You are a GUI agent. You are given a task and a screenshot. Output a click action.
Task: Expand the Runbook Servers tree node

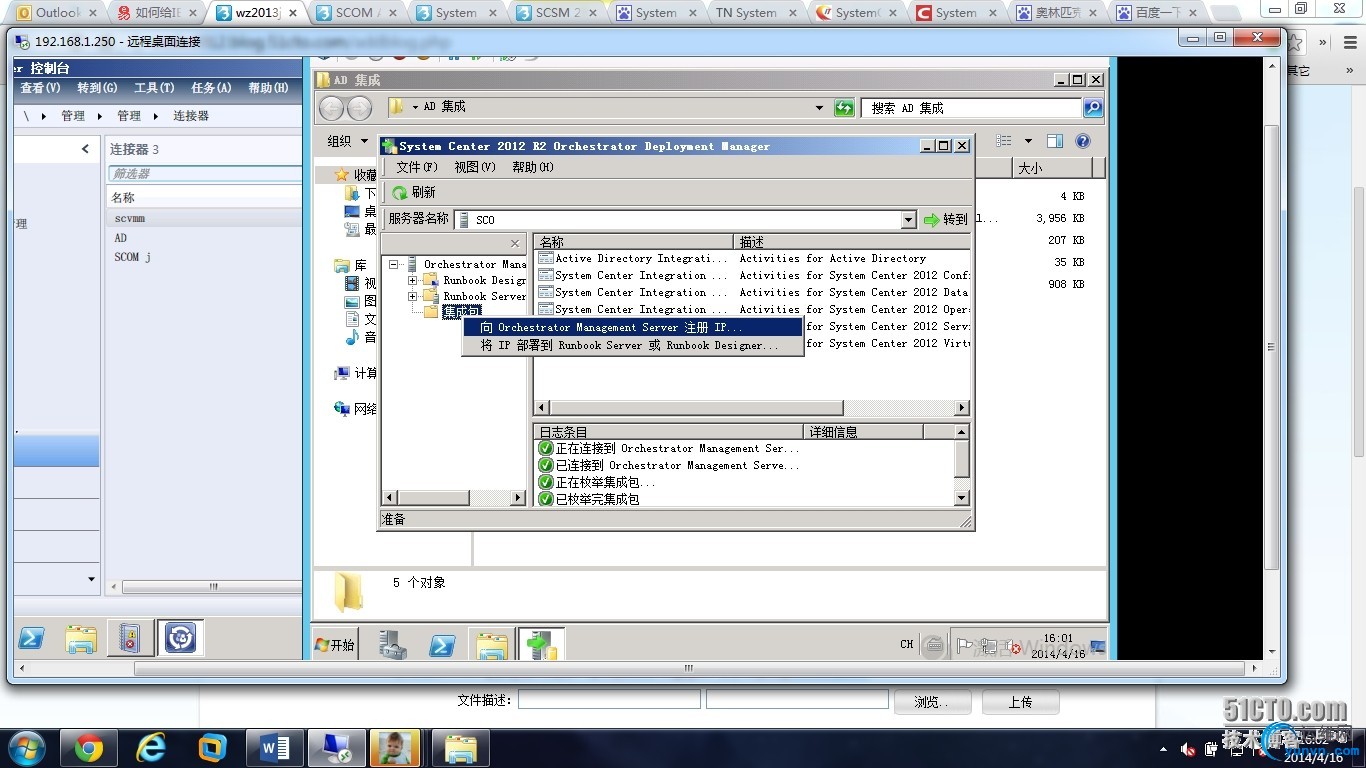coord(412,296)
